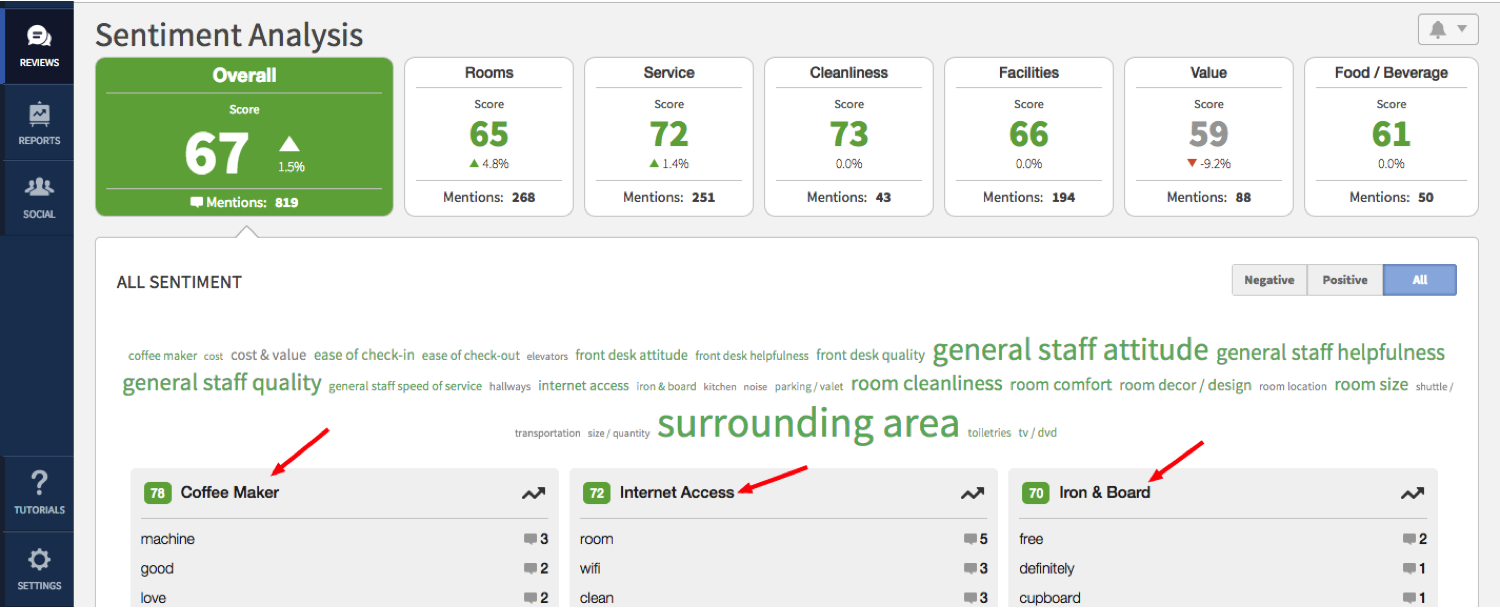This screenshot has height=608, width=1500.
Task: Click 'front desk quality' tag
Action: (871, 355)
